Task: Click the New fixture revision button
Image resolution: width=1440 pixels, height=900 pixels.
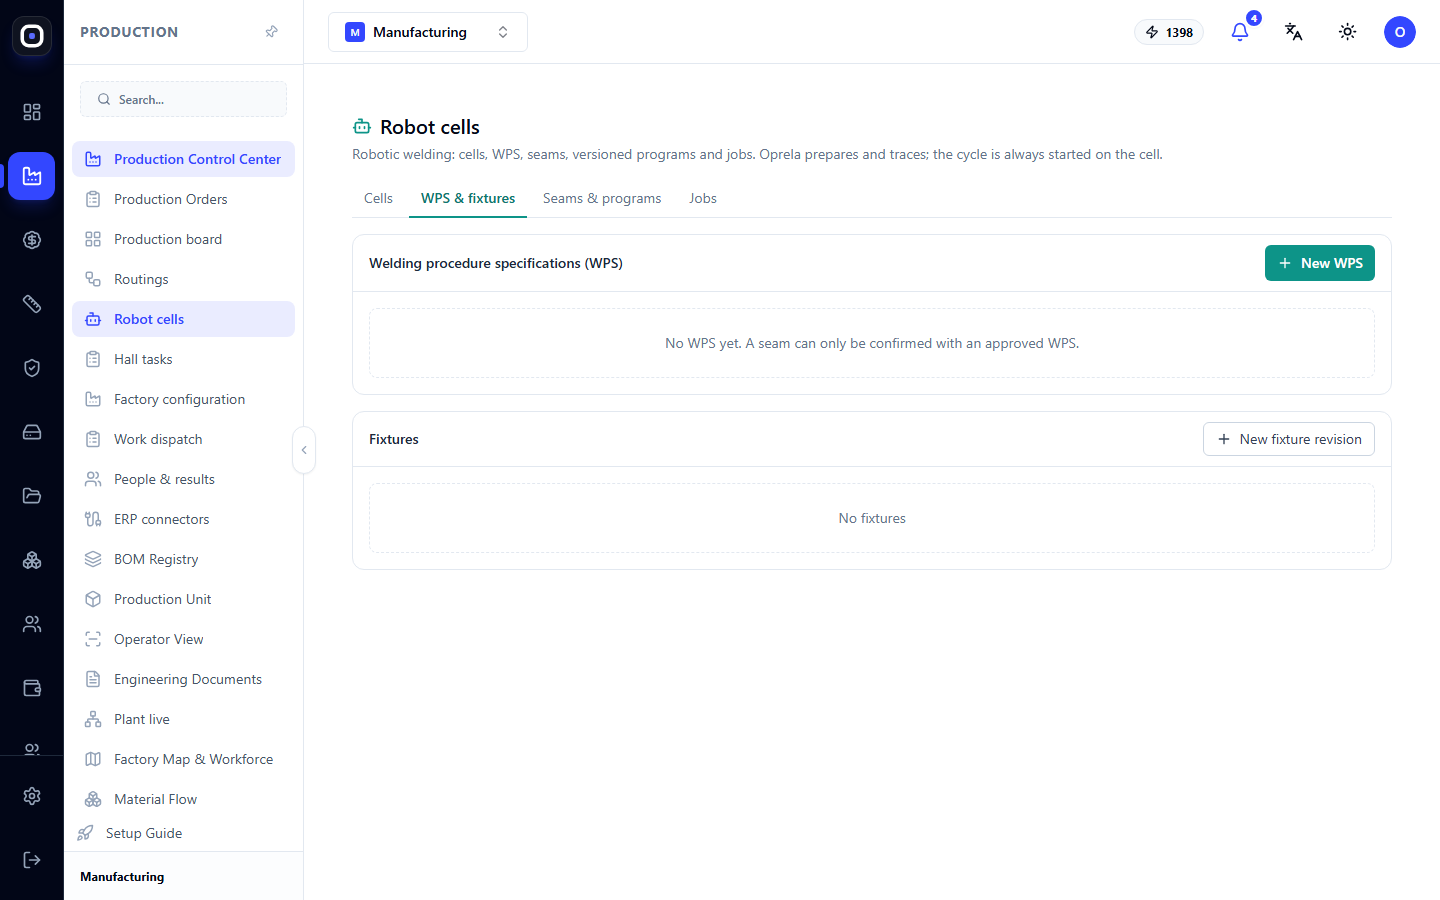Action: click(x=1289, y=439)
